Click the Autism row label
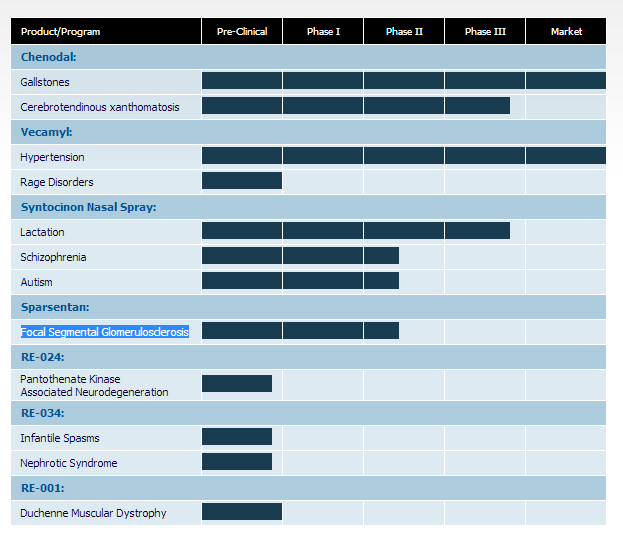The height and width of the screenshot is (536, 623). point(36,282)
